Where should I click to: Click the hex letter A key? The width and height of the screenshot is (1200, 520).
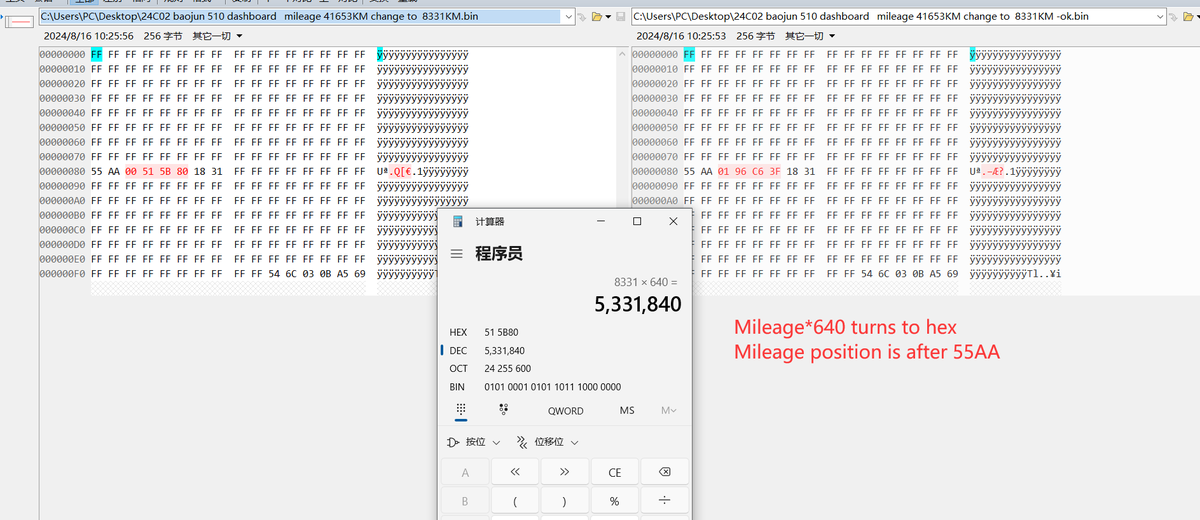464,472
